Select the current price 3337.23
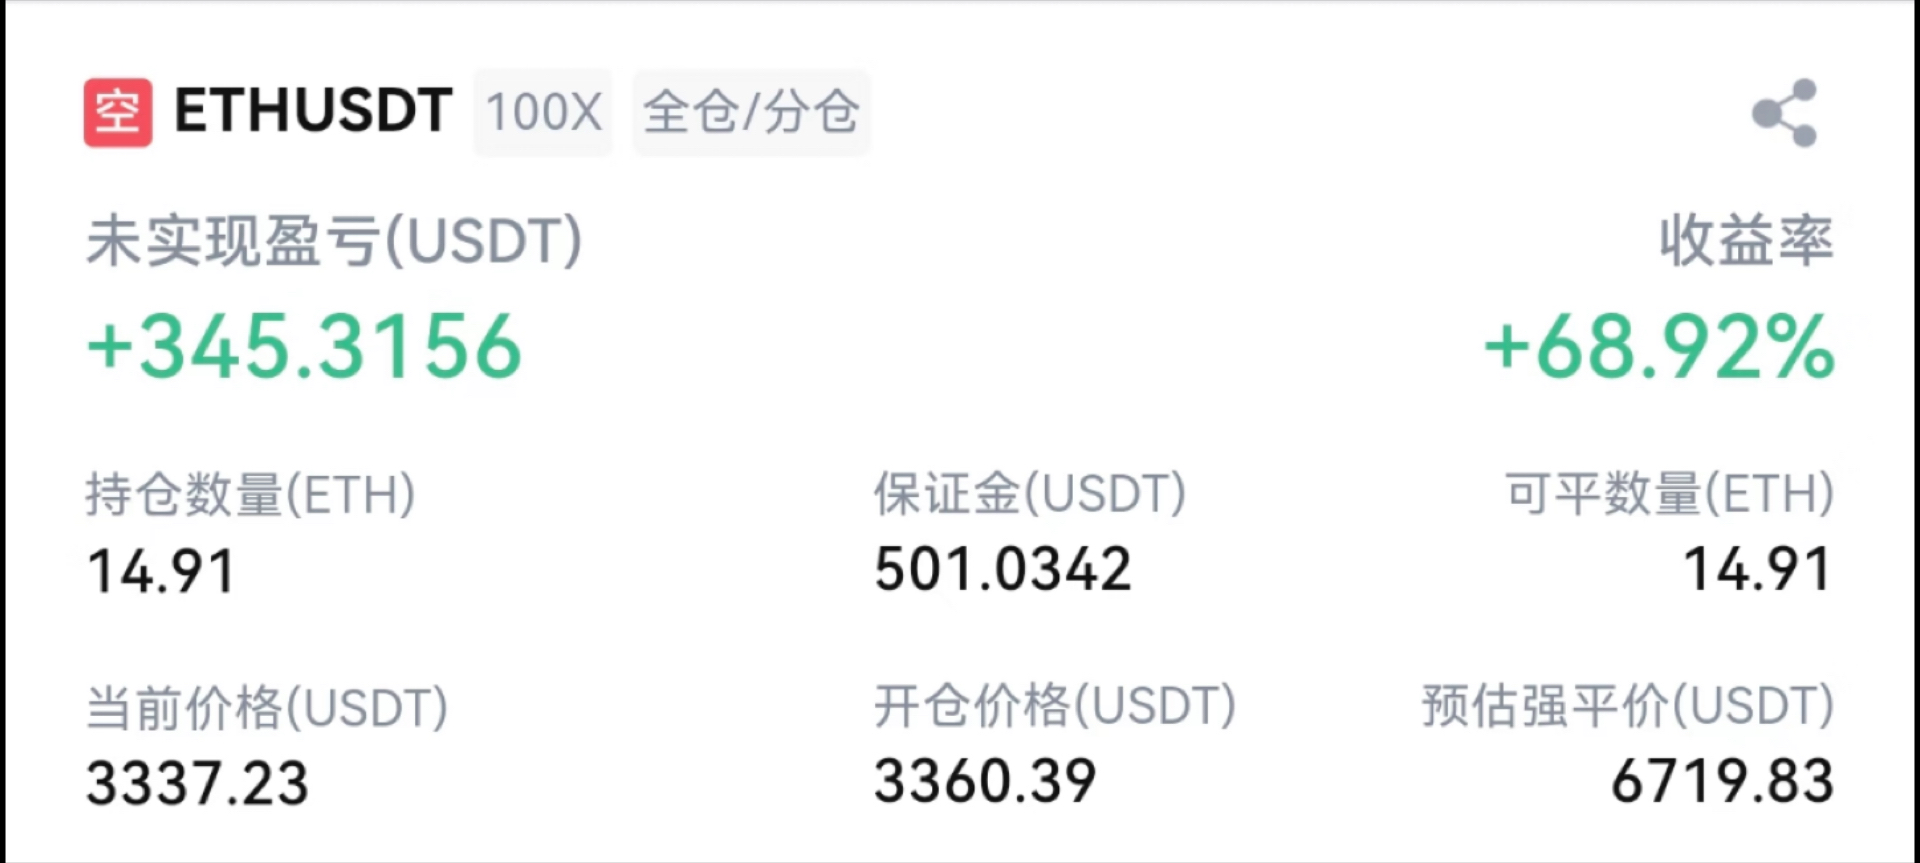Screen dimensions: 1920x863 pos(196,785)
